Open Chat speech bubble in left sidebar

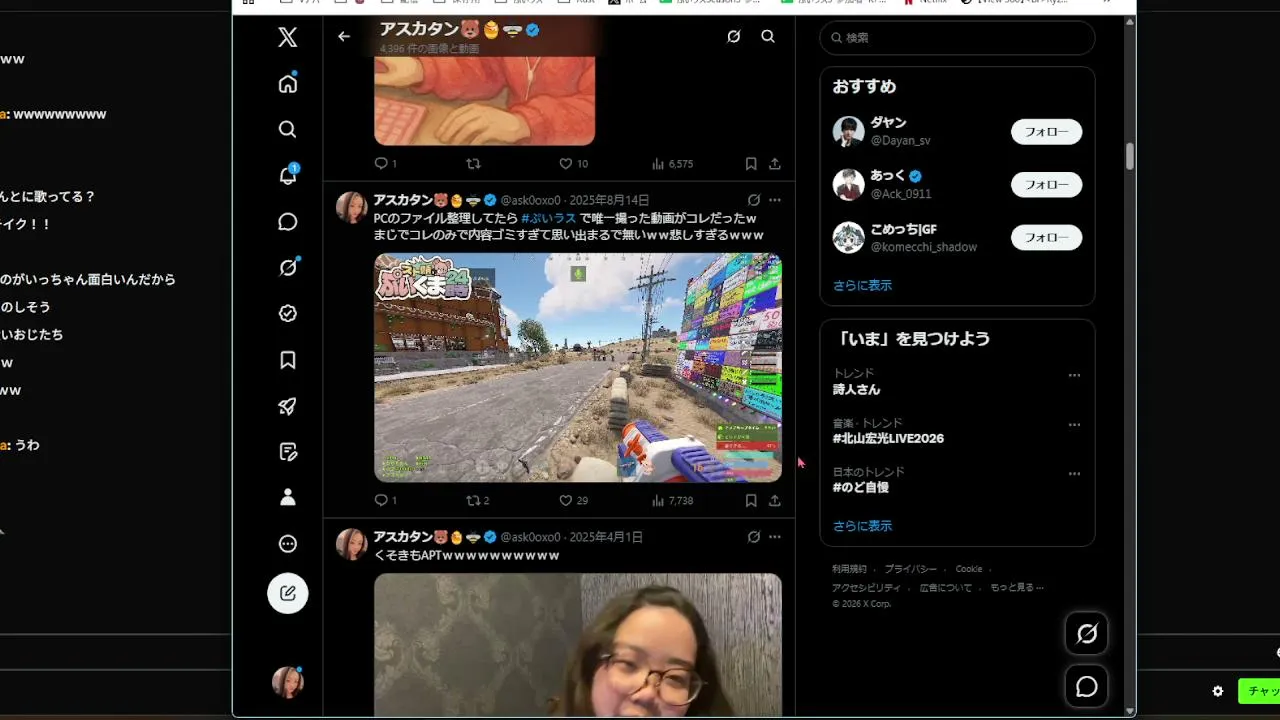(x=288, y=222)
